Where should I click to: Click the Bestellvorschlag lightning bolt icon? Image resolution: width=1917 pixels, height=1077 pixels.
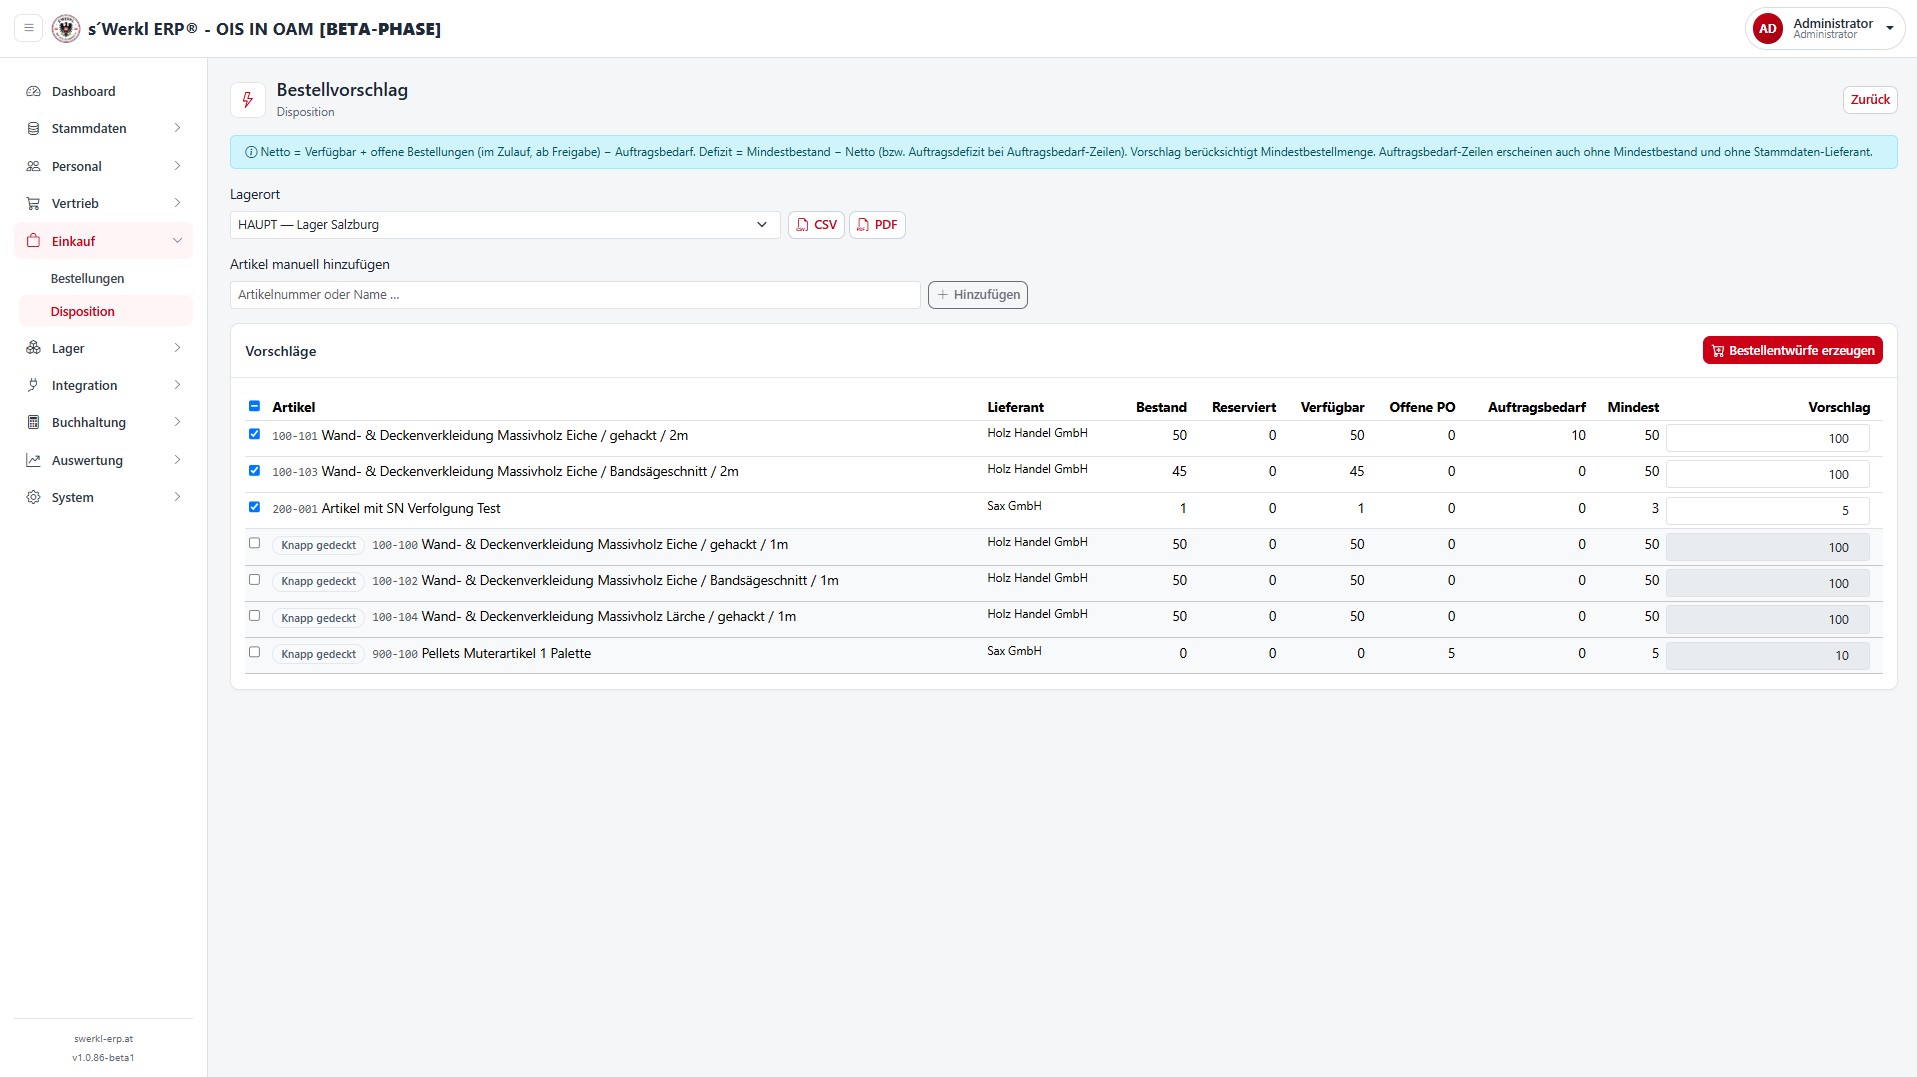pyautogui.click(x=248, y=100)
